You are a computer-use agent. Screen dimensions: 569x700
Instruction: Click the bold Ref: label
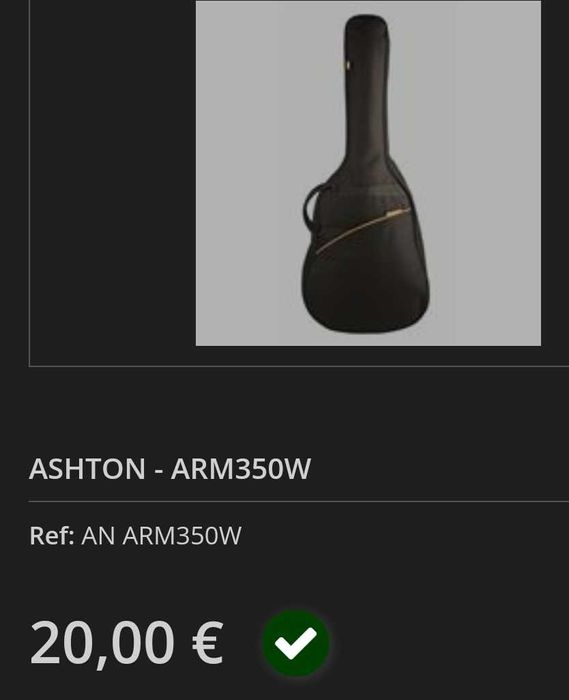(52, 536)
